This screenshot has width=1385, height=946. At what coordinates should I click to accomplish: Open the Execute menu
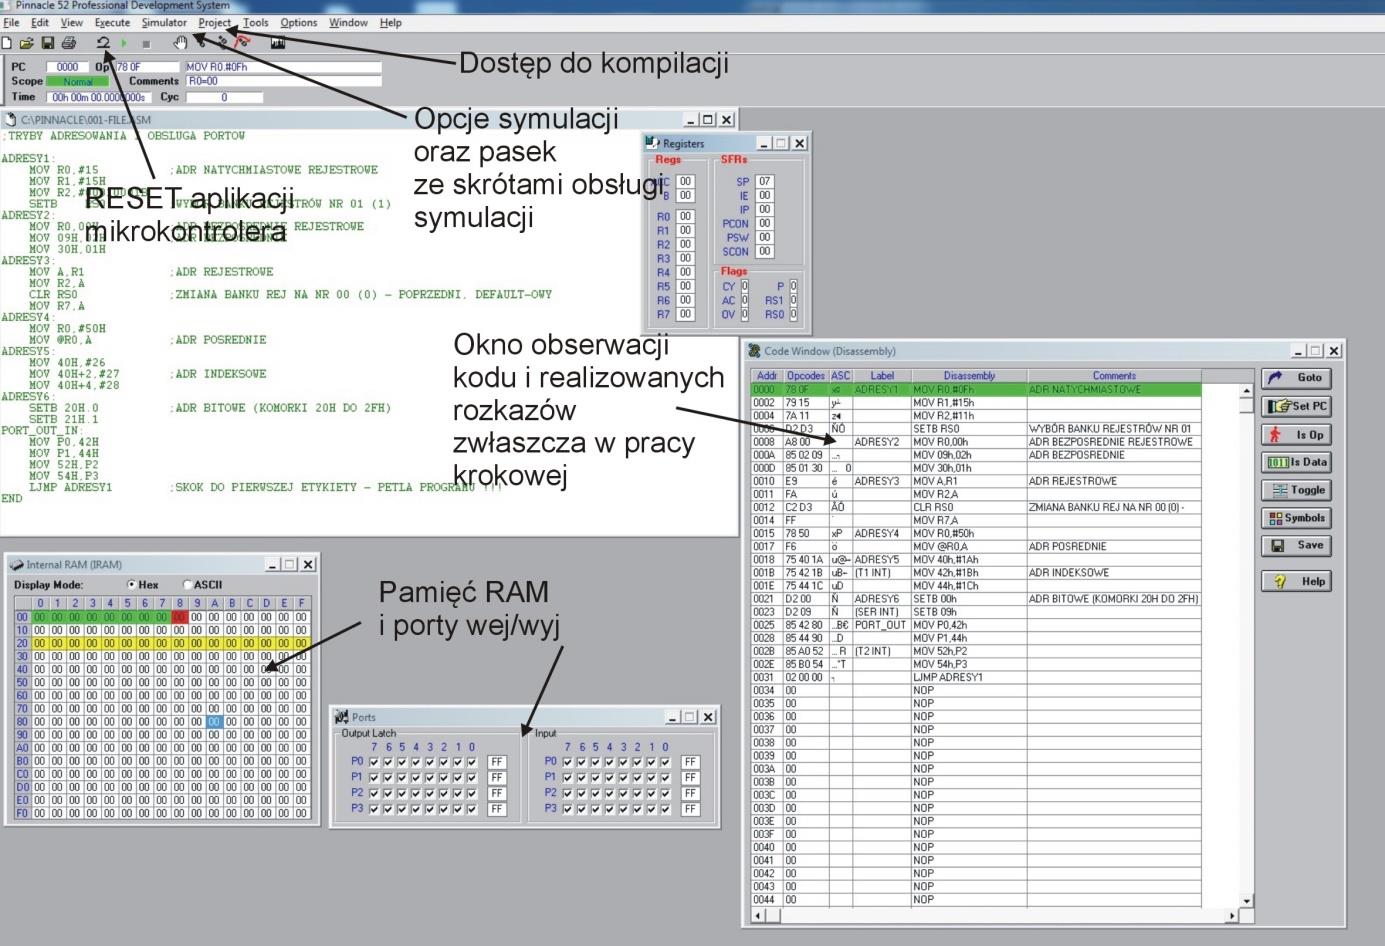tap(112, 22)
